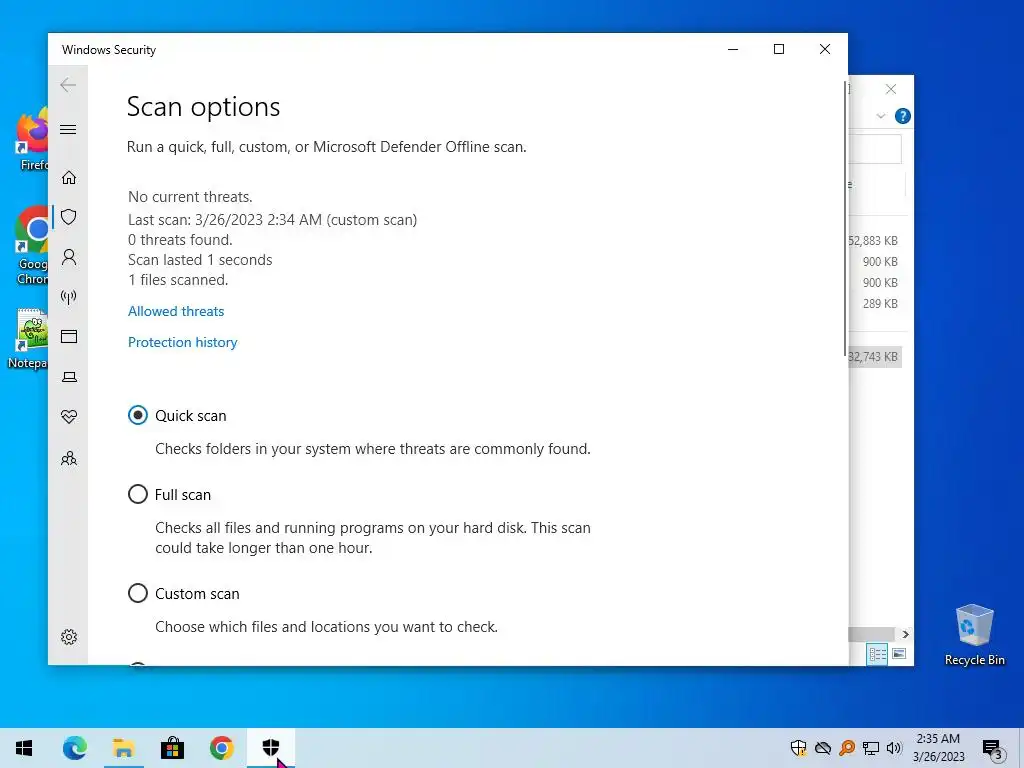Screen dimensions: 1024x768
Task: Click the Windows Security vertical scrollbar
Action: coord(845,219)
